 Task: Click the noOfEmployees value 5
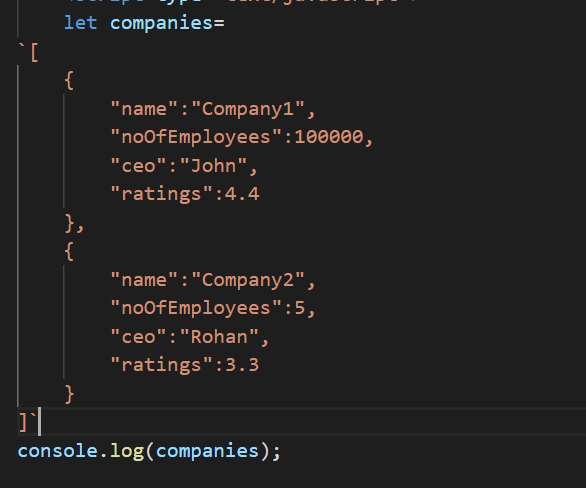(300, 308)
